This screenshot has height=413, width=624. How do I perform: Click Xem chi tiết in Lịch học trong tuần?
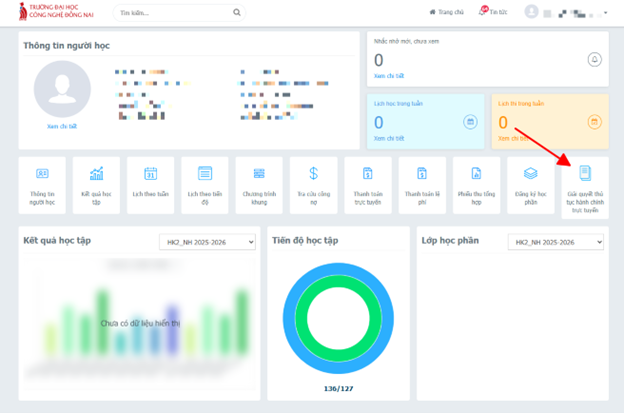pyautogui.click(x=389, y=138)
